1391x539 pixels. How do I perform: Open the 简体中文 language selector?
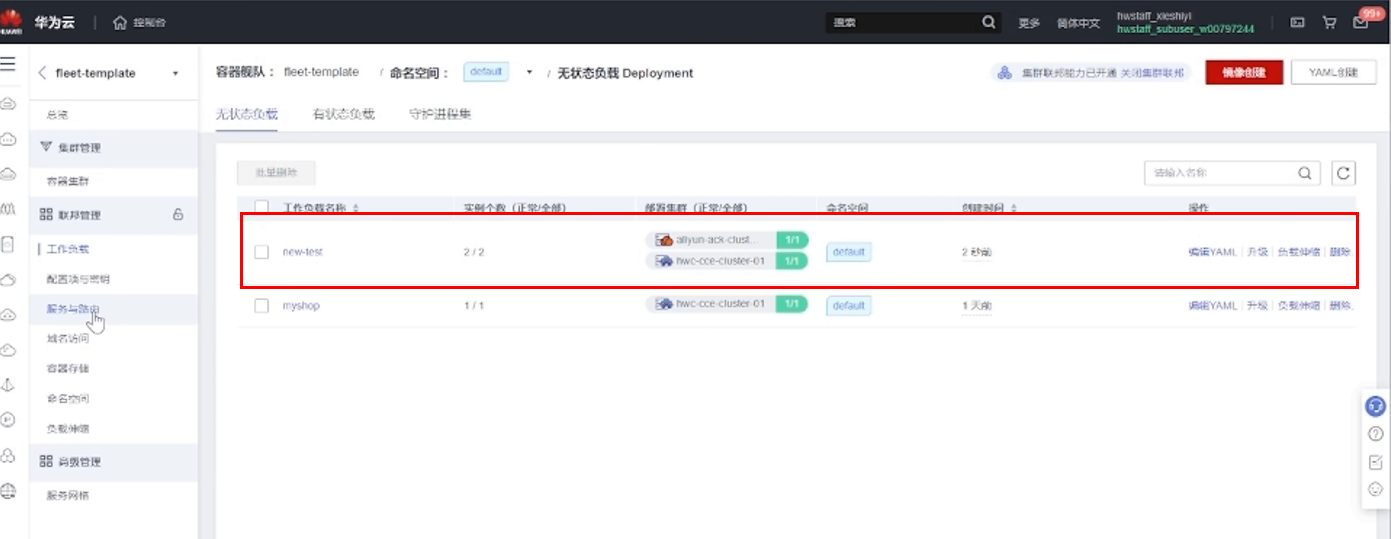pos(1078,23)
